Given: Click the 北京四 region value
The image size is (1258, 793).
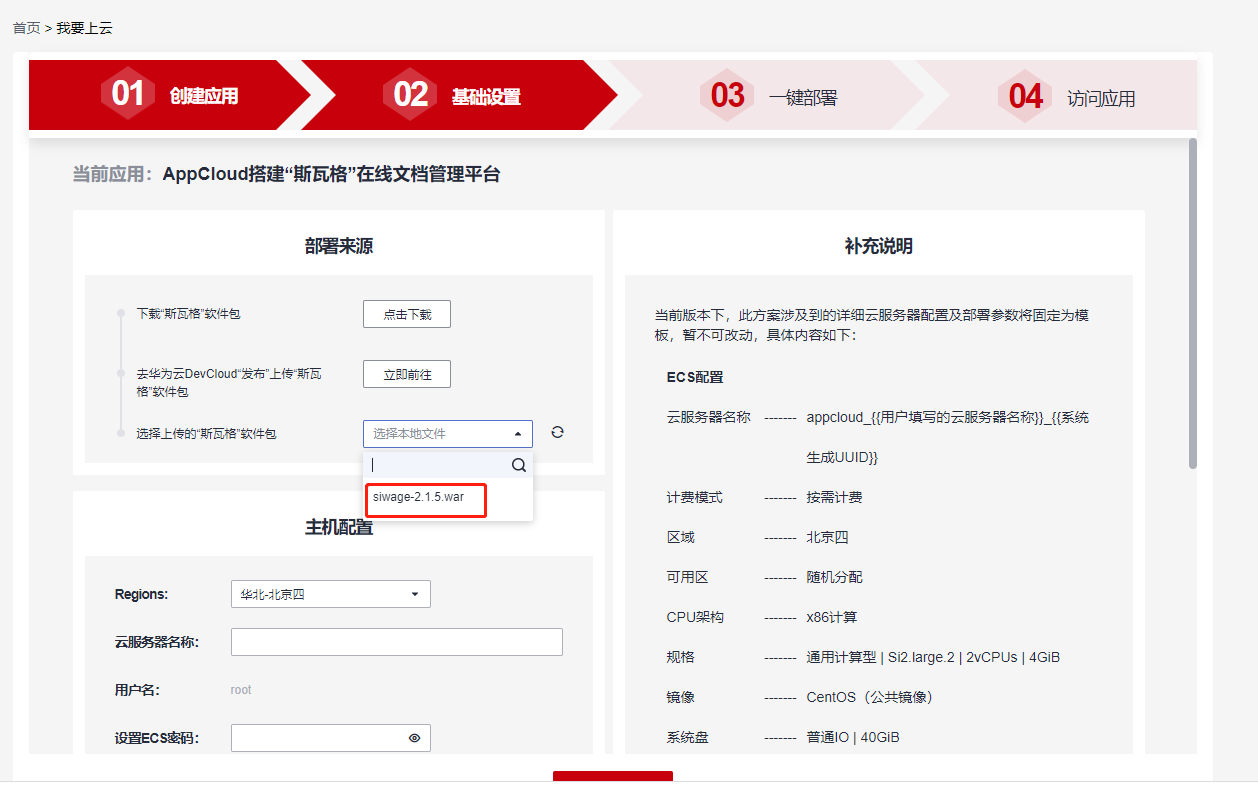Looking at the screenshot, I should pyautogui.click(x=827, y=537).
